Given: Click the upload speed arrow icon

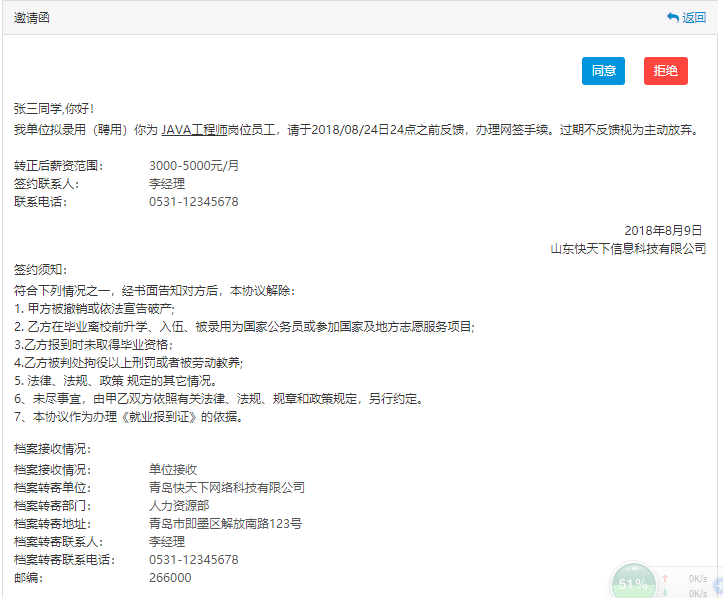Looking at the screenshot, I should 664,579.
